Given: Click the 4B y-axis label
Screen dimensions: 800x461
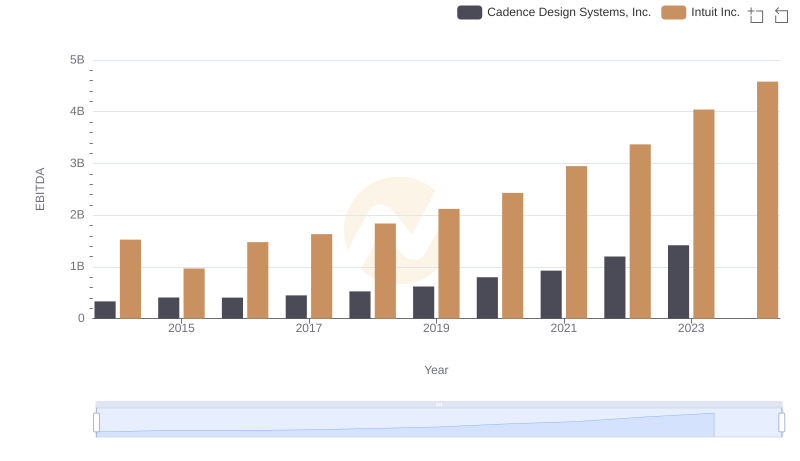Looking at the screenshot, I should [77, 111].
